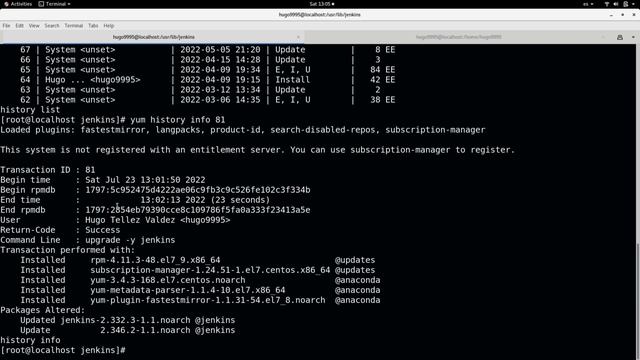Open the Terminal app menu in top bar

54,4
